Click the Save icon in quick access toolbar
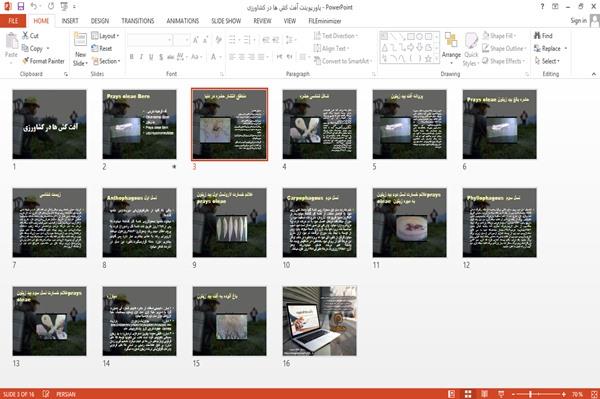 21,6
